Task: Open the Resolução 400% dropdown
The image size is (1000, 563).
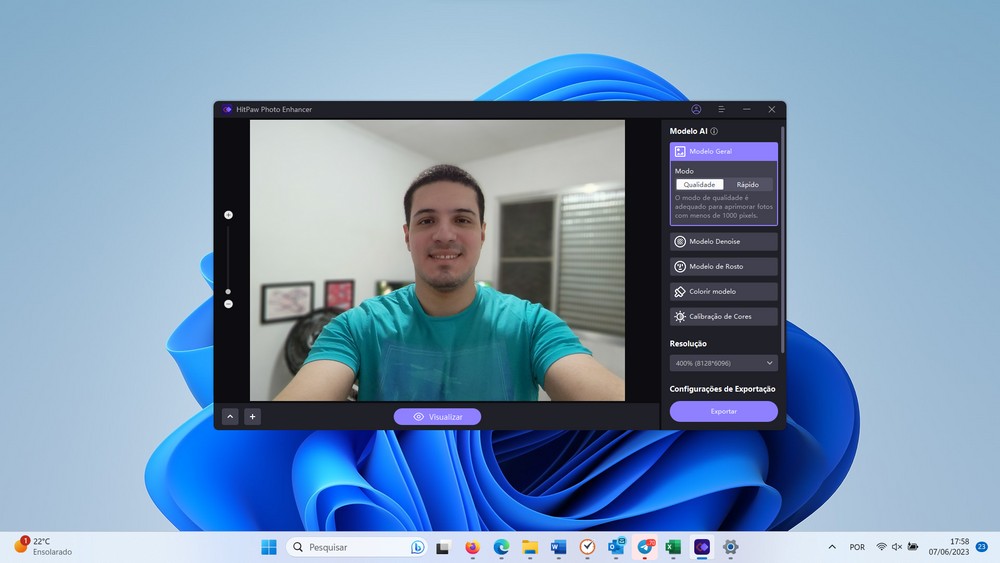Action: pos(723,363)
